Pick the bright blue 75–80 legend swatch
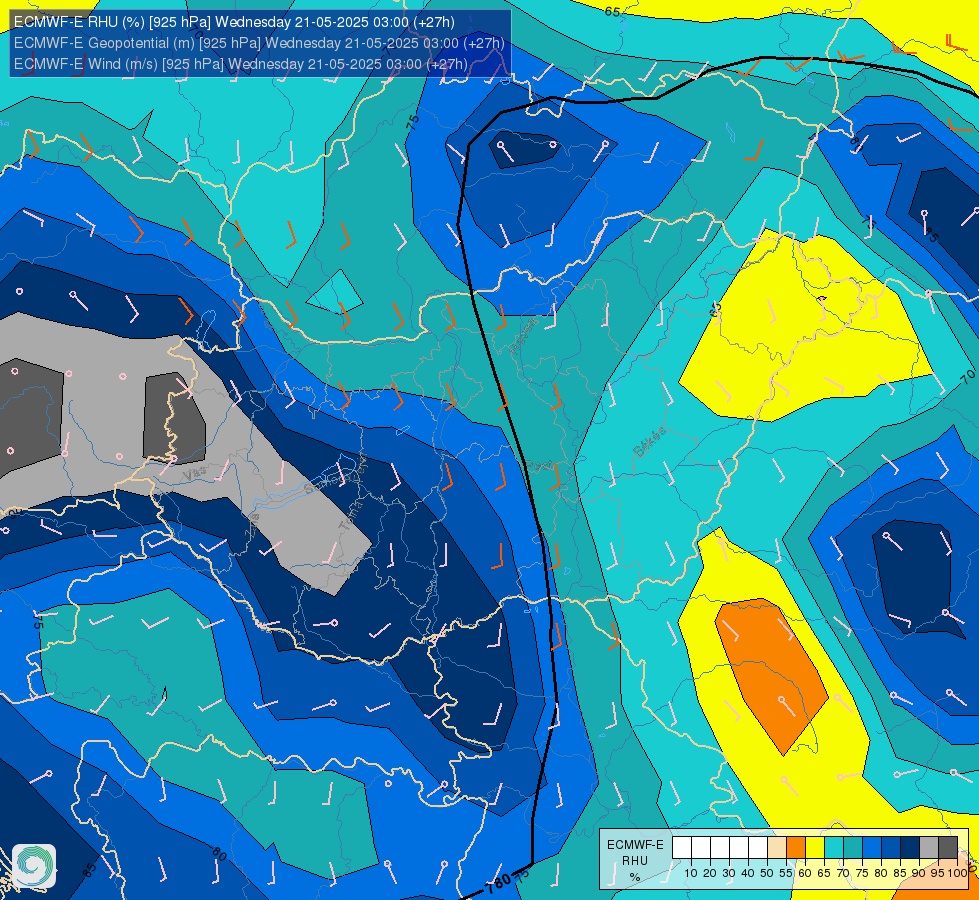Image resolution: width=979 pixels, height=900 pixels. click(872, 847)
